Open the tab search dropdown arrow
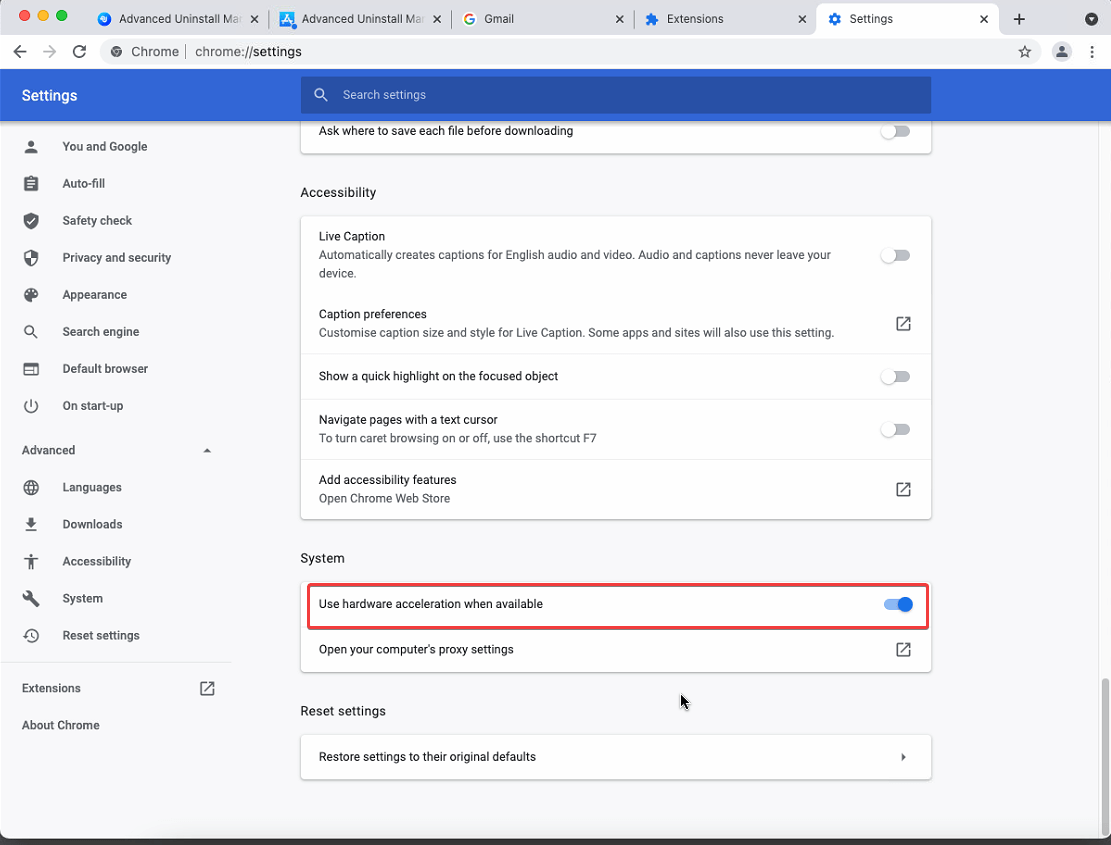 [x=1091, y=19]
